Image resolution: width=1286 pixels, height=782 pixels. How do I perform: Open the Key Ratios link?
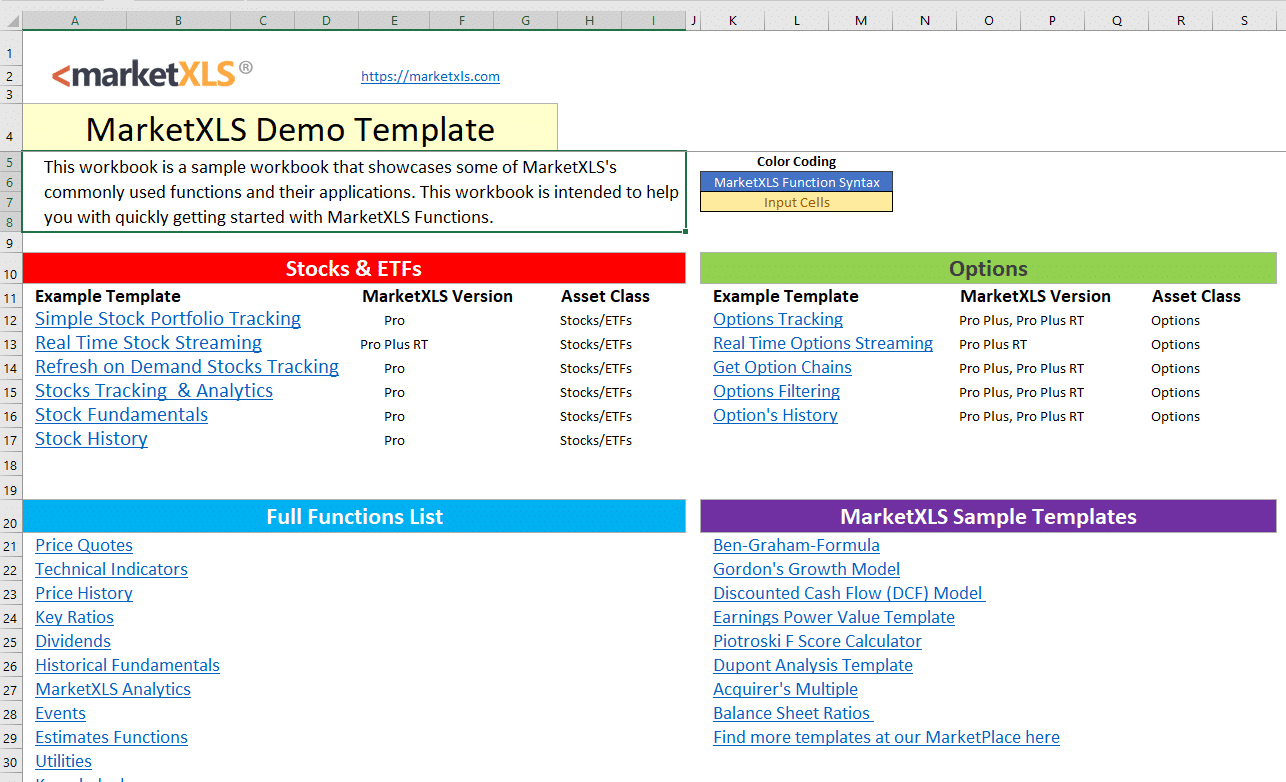pyautogui.click(x=74, y=617)
